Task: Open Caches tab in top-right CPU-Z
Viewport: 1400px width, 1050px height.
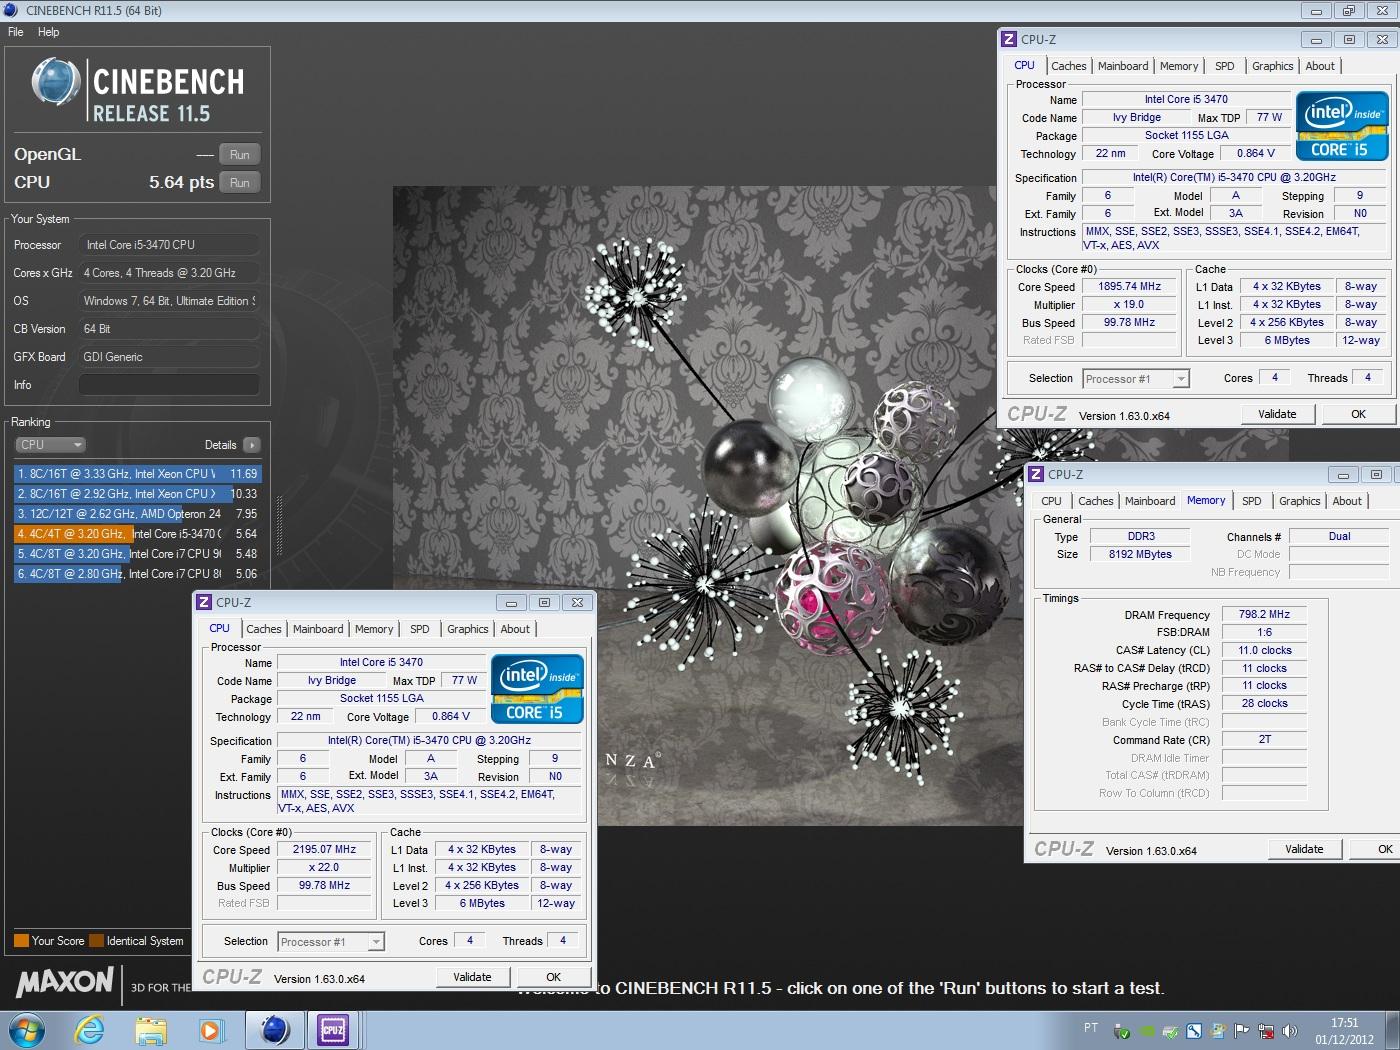Action: [x=1069, y=66]
